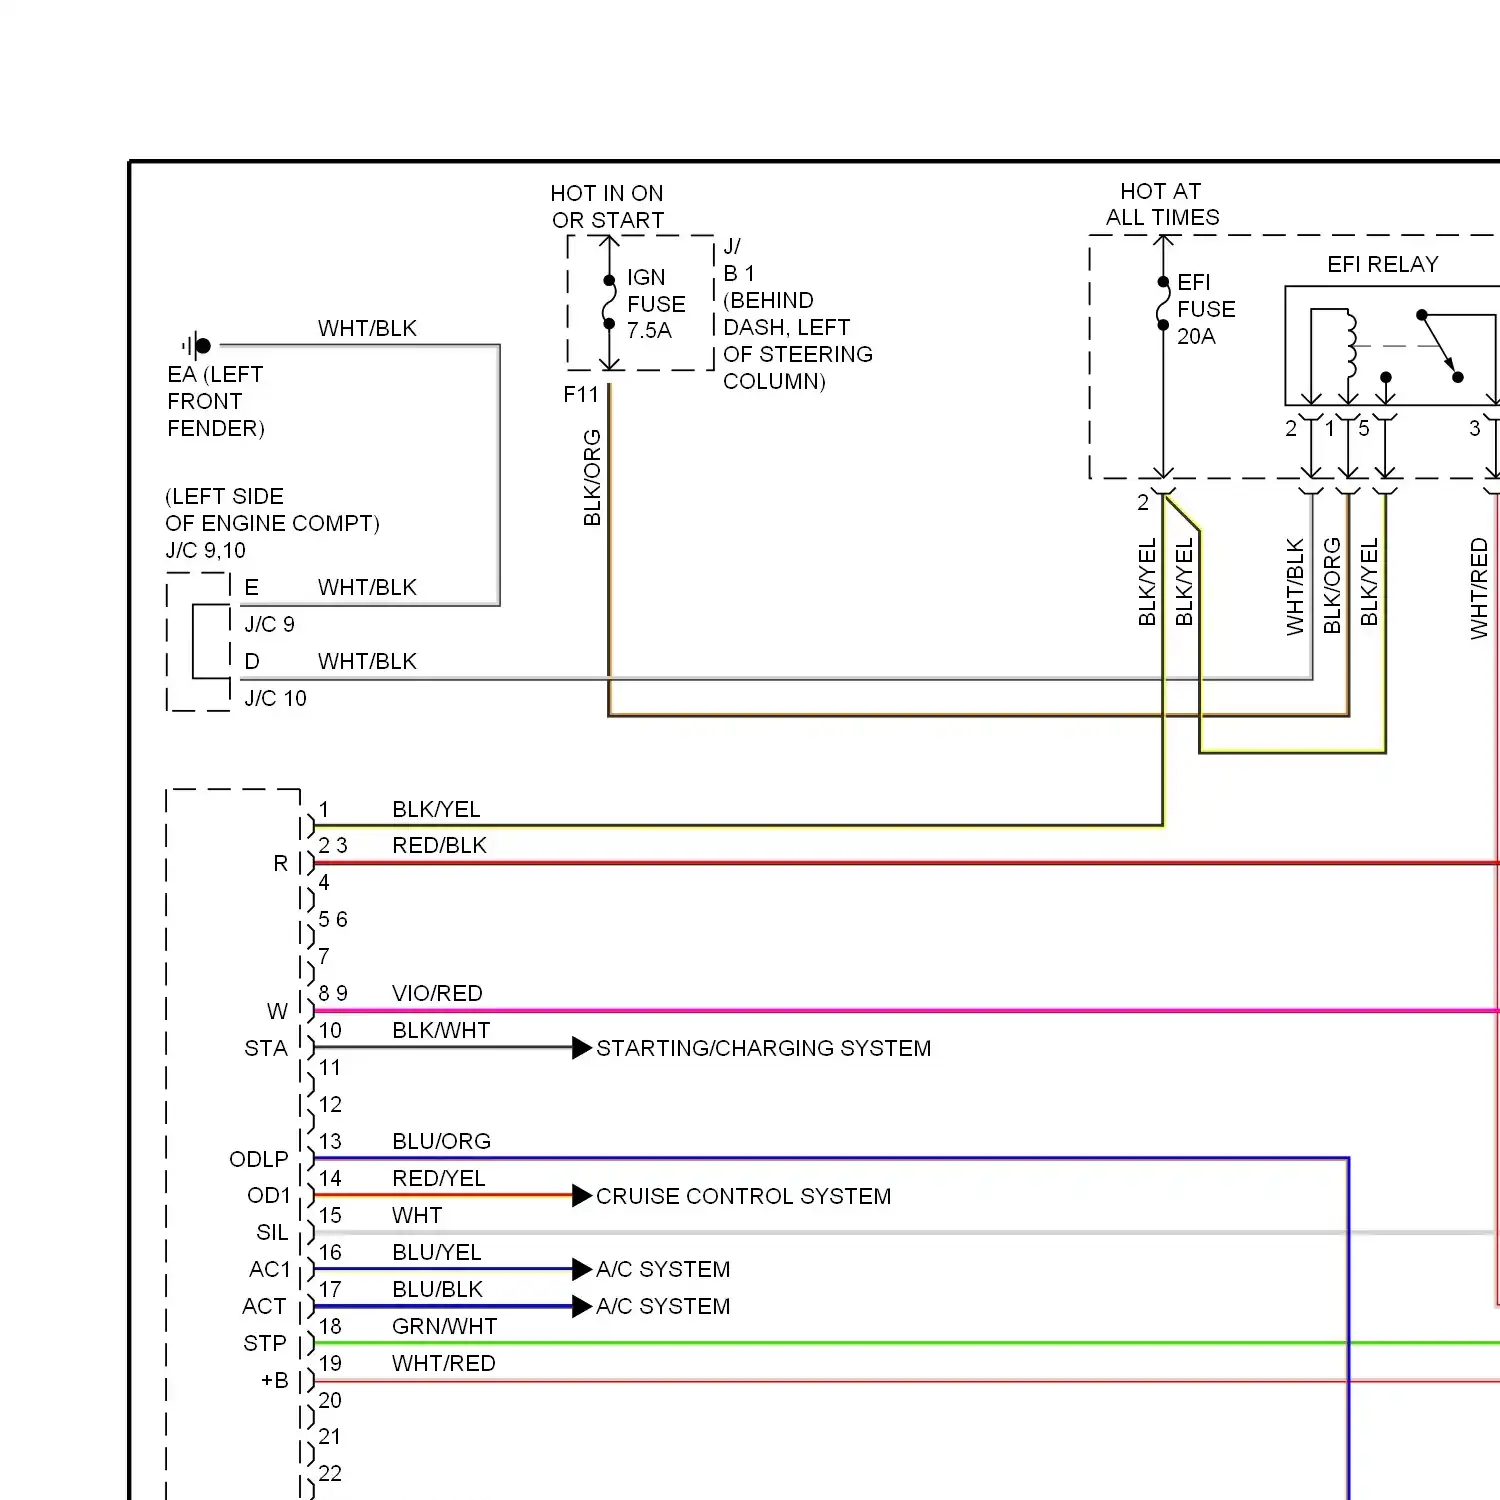Image resolution: width=1500 pixels, height=1500 pixels.
Task: Click the arrow to Cruise Control System
Action: click(x=582, y=1195)
